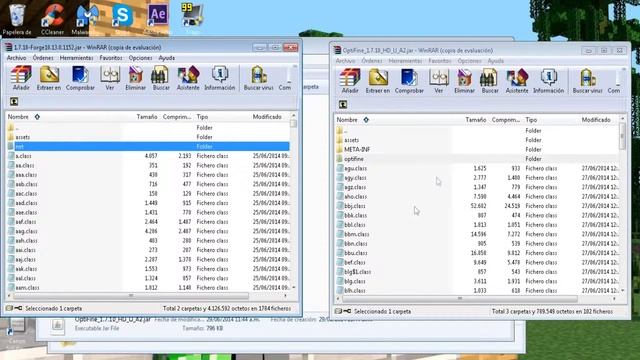Open Órdenes menu in Forge window
This screenshot has width=640, height=360.
[x=43, y=58]
